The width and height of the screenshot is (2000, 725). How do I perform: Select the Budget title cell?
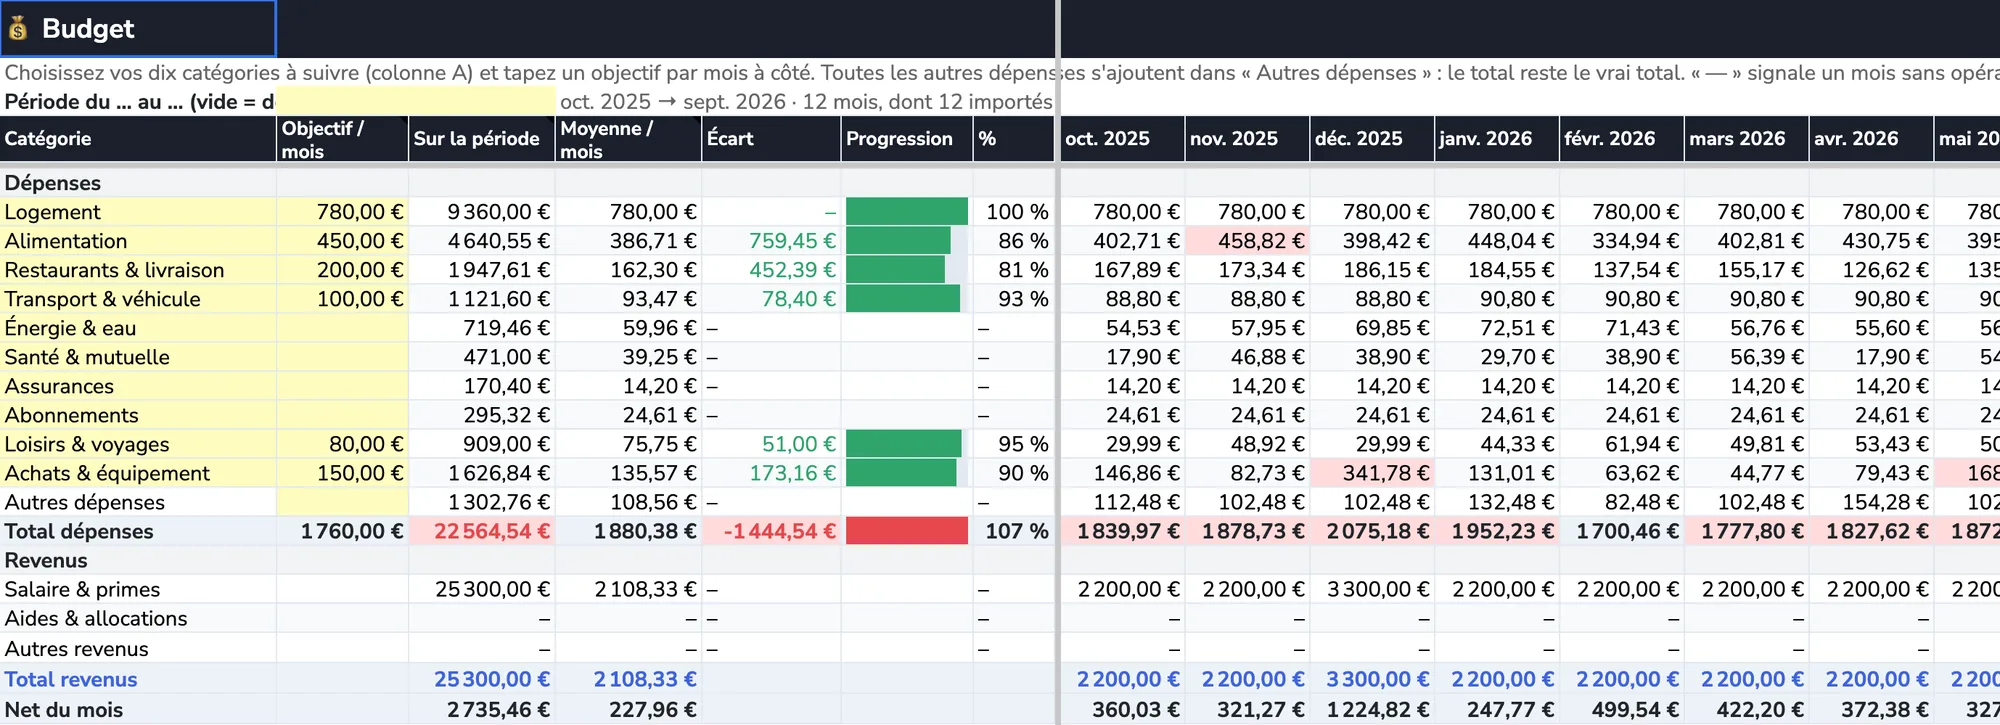(x=138, y=28)
